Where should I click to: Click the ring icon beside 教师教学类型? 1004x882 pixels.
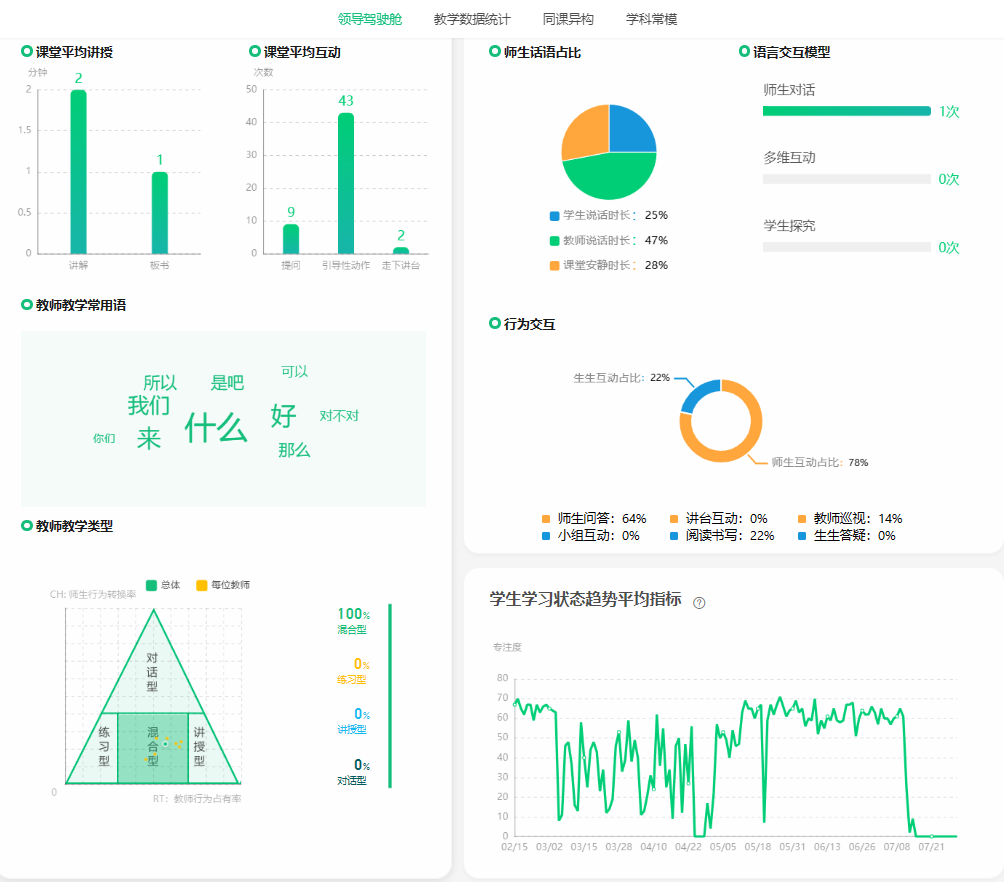pyautogui.click(x=27, y=525)
